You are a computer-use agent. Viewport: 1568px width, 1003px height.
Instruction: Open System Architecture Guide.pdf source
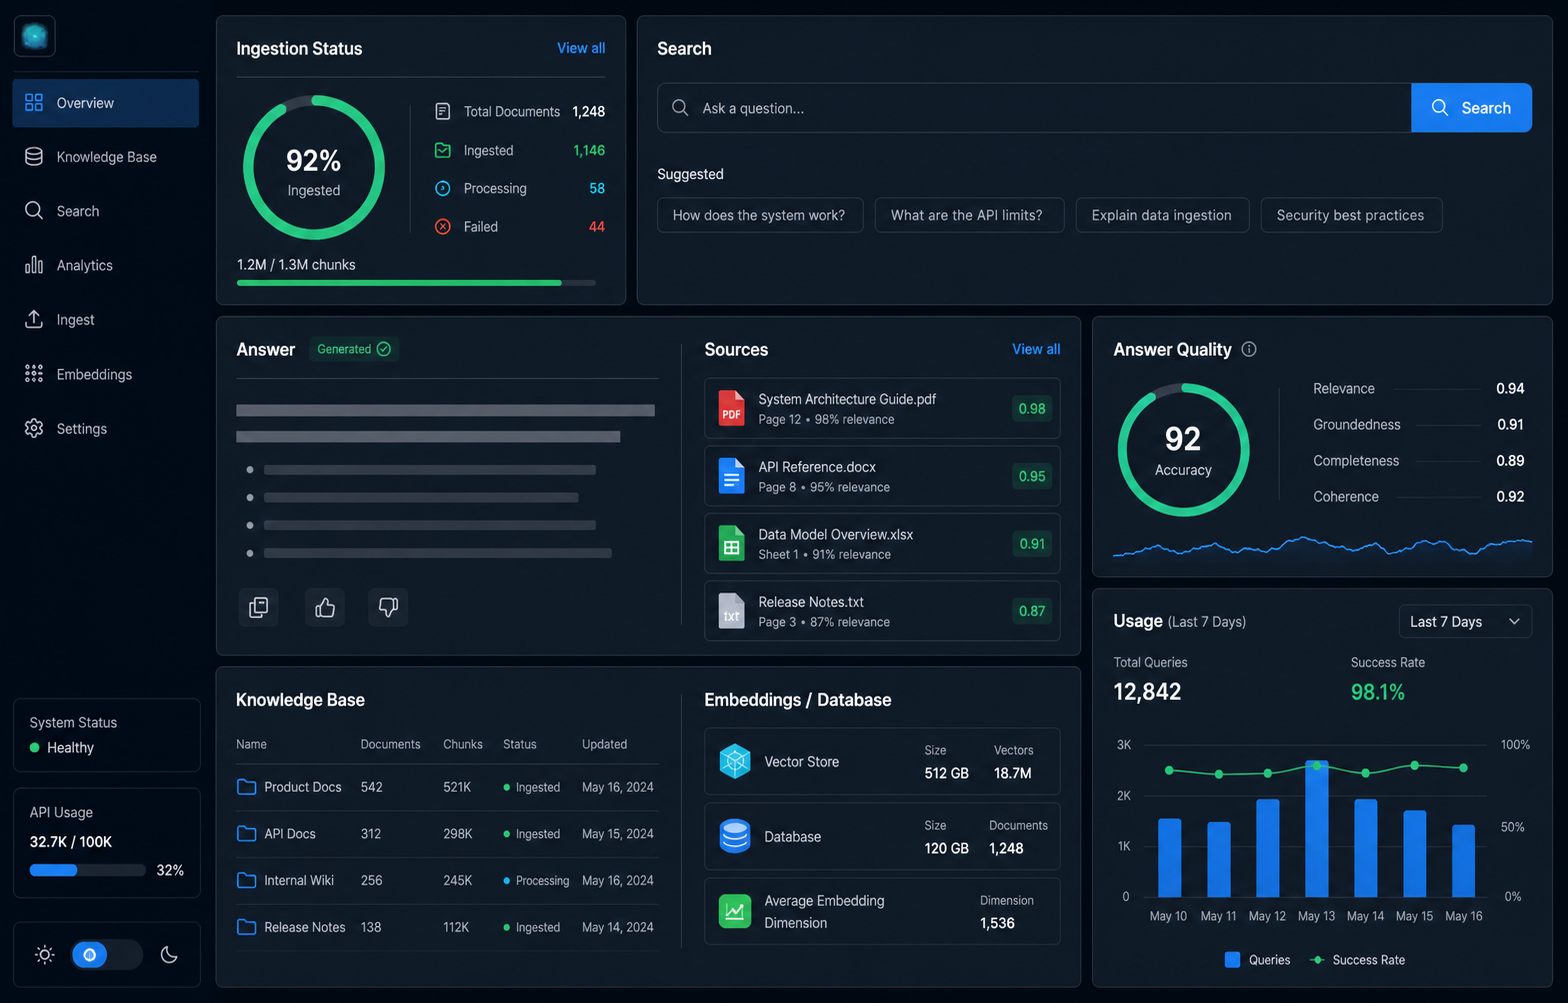[x=882, y=408]
